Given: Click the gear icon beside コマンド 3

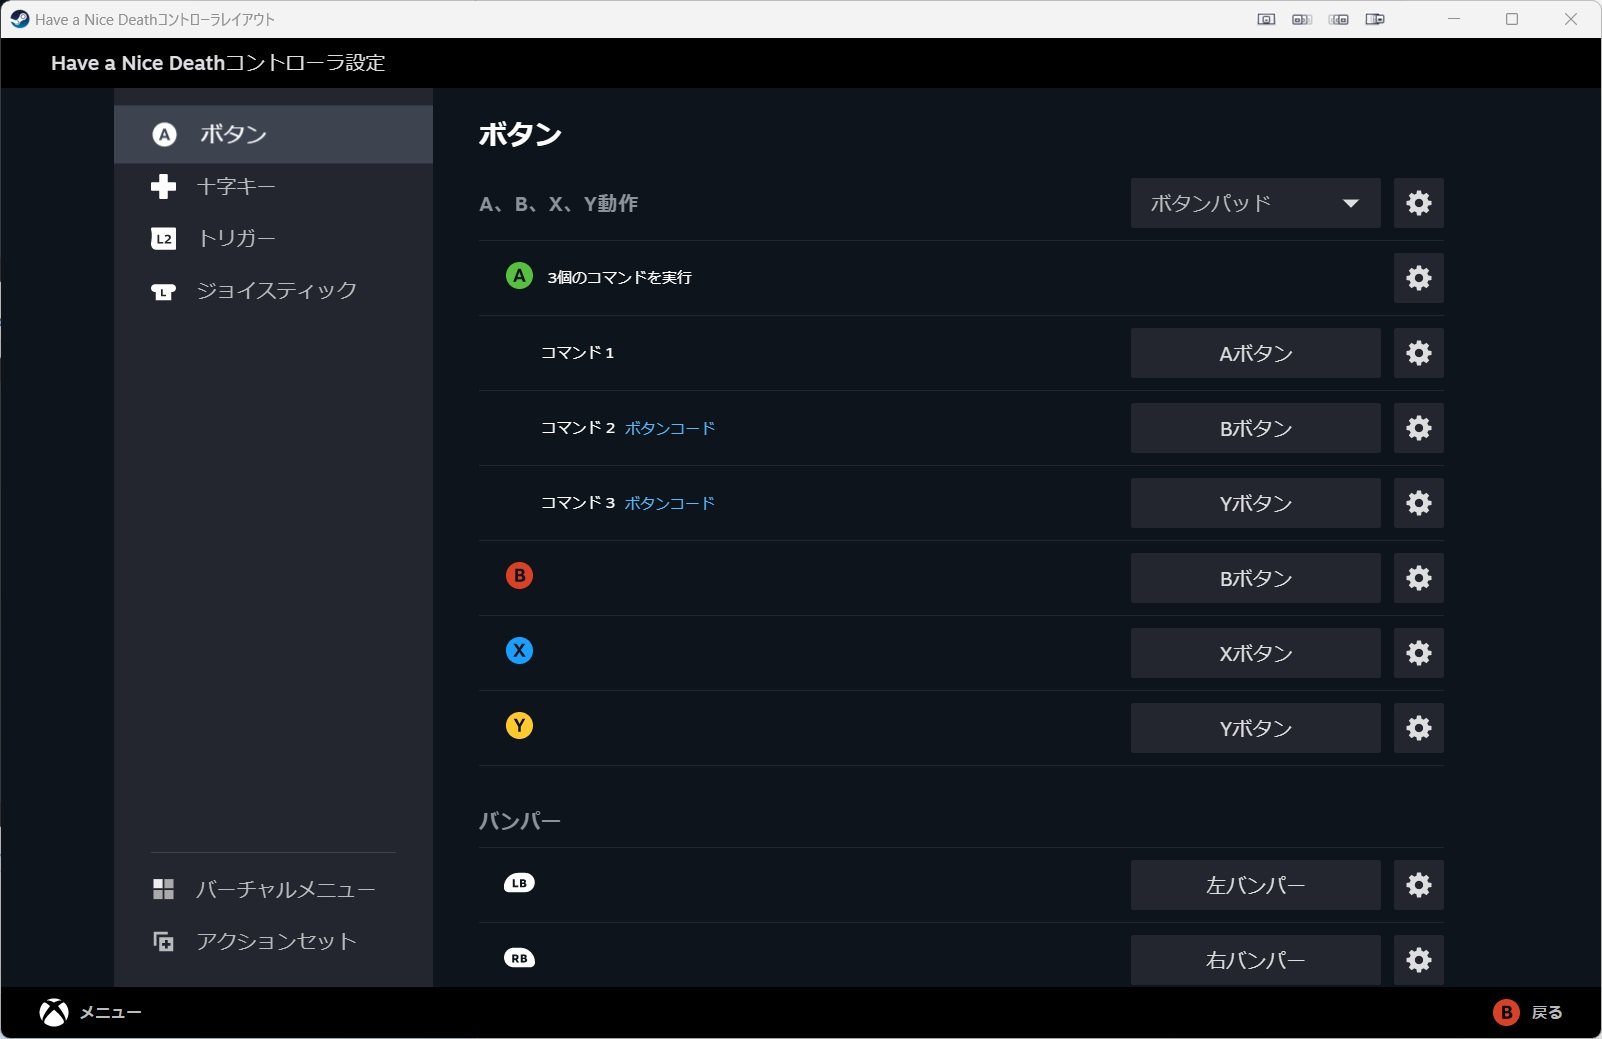Looking at the screenshot, I should click(x=1418, y=503).
